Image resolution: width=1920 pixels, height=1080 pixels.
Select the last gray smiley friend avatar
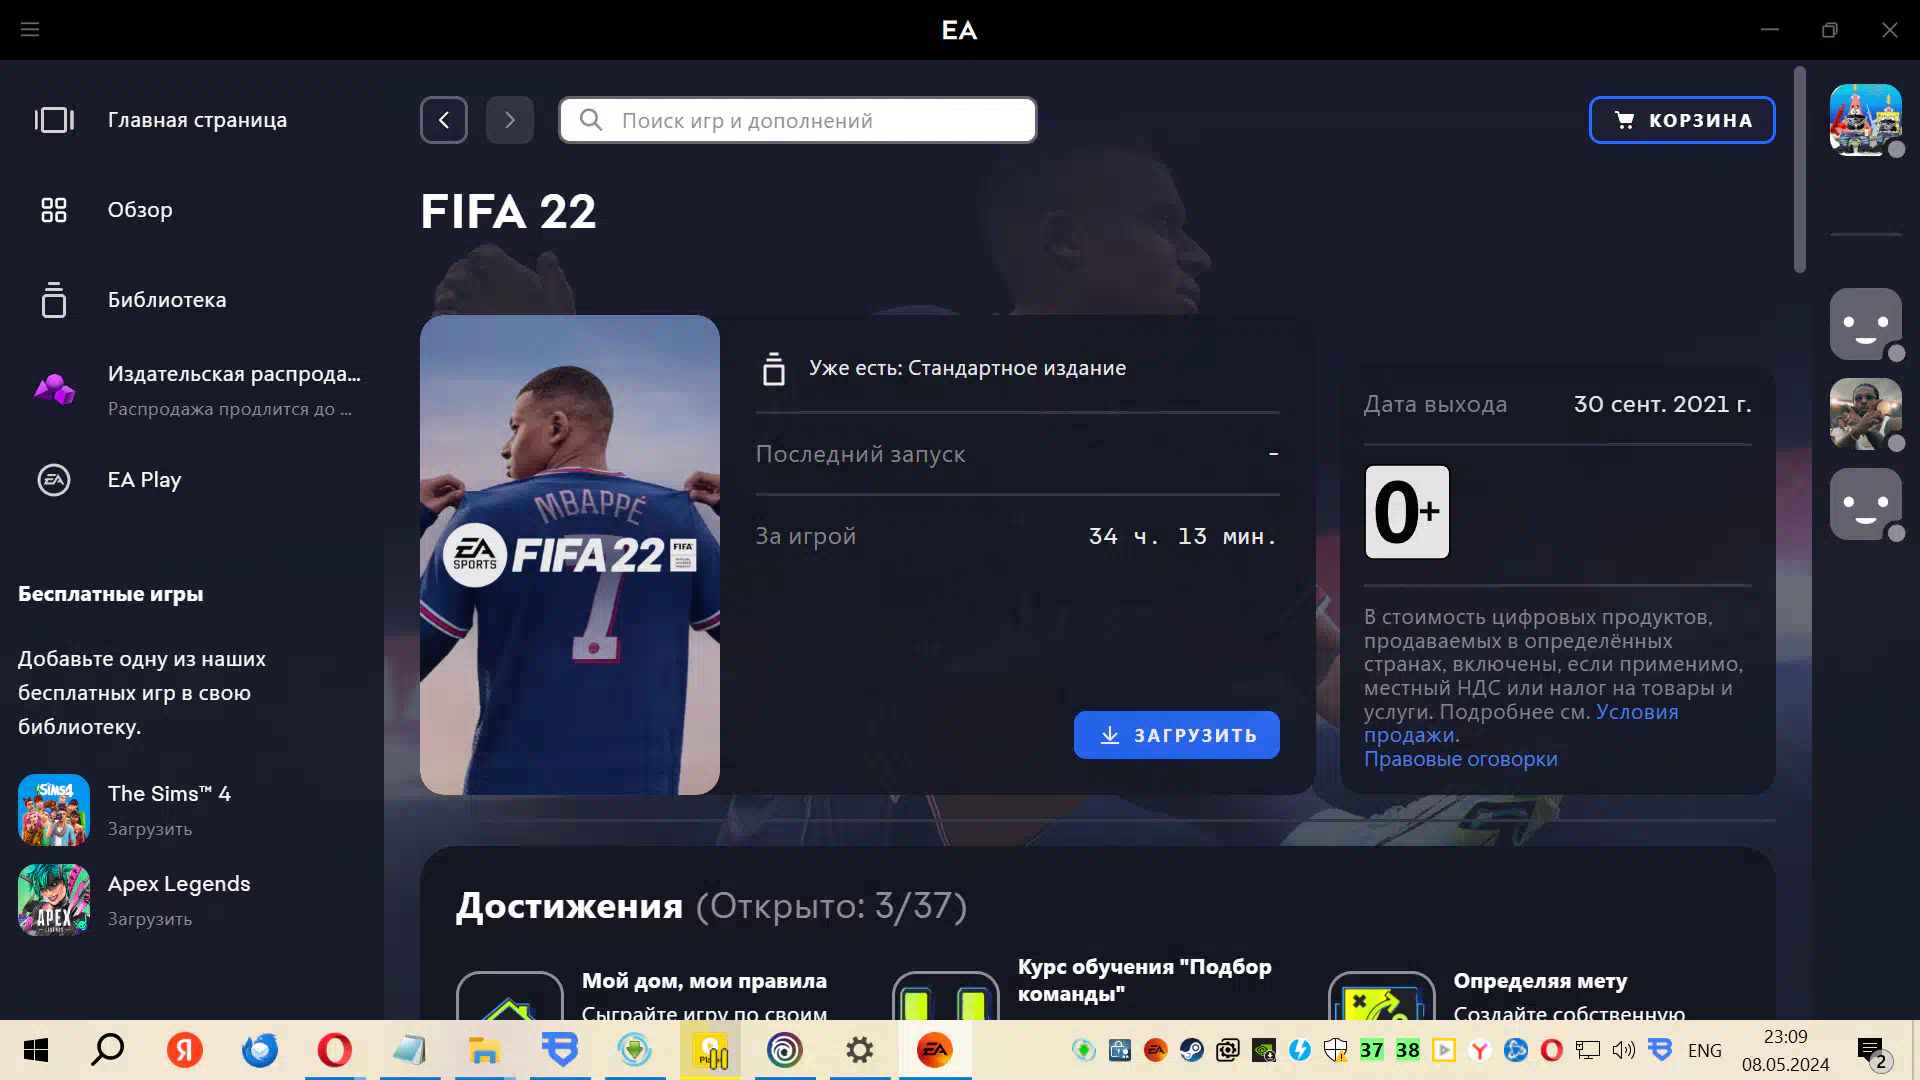(1866, 504)
